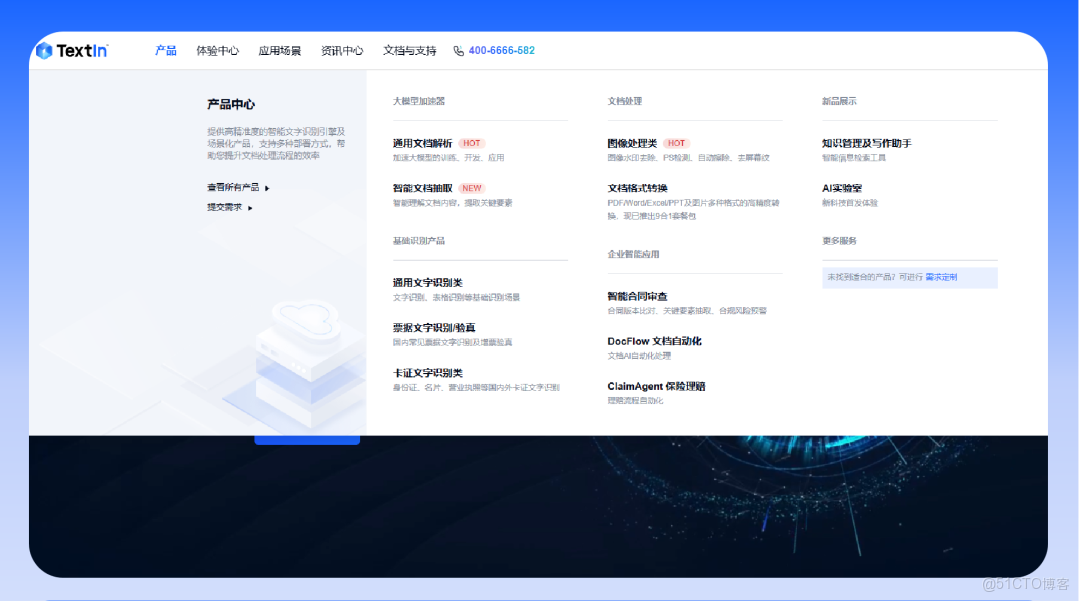
Task: Call the 400-6666-582 phone number
Action: pyautogui.click(x=500, y=50)
